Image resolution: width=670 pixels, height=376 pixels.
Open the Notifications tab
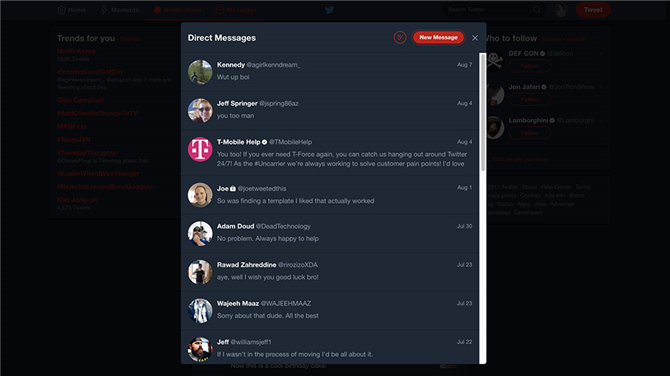click(177, 10)
